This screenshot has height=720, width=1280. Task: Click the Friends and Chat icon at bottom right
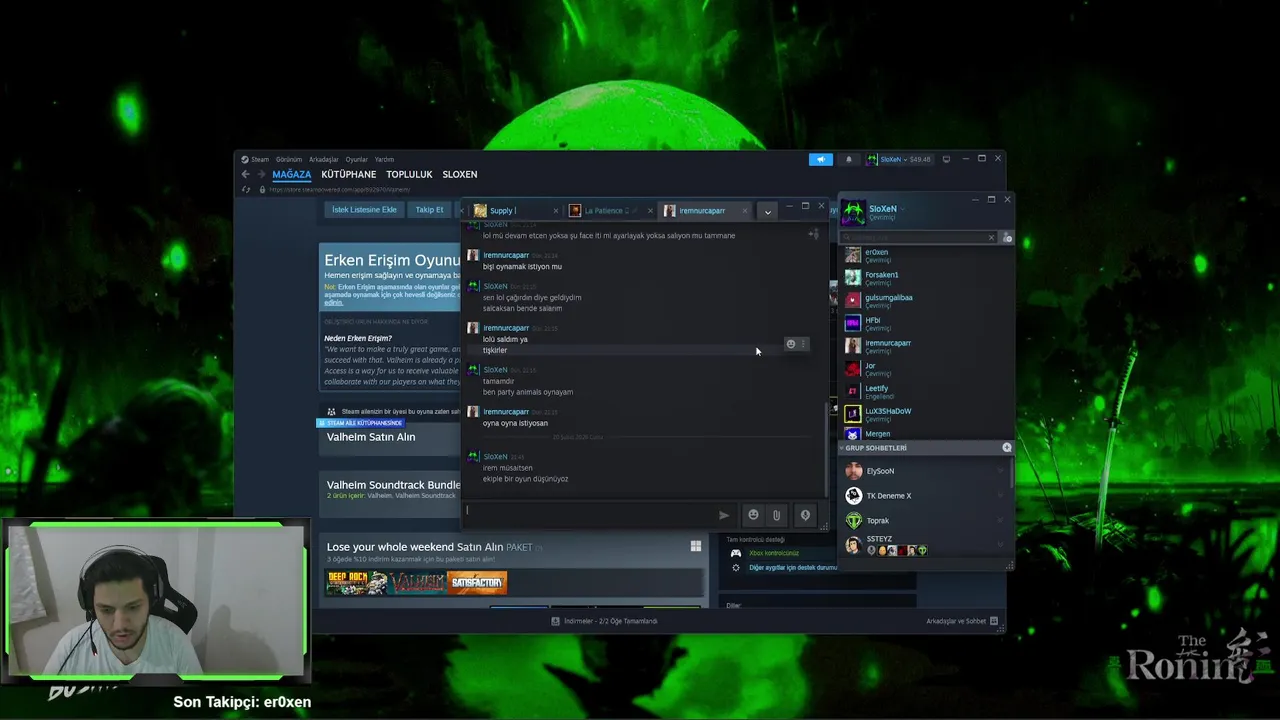point(995,621)
